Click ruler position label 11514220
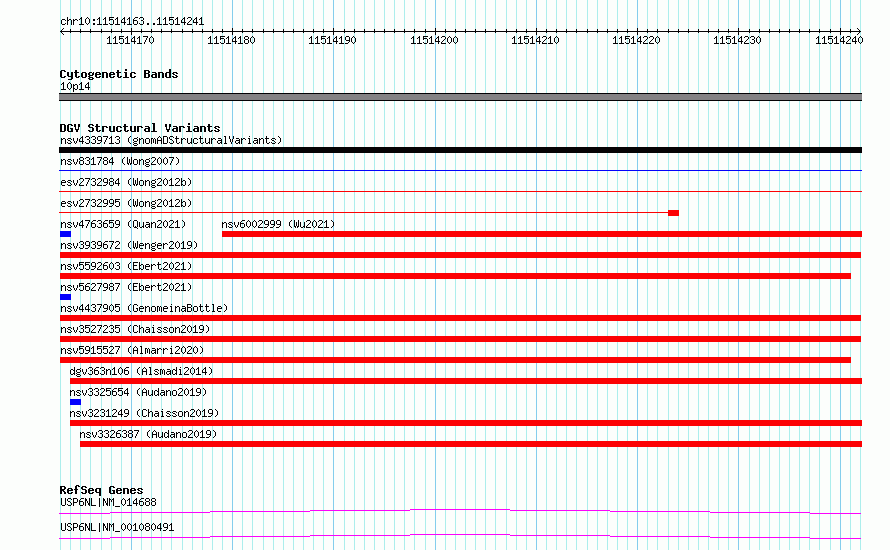This screenshot has height=550, width=890. click(x=636, y=40)
